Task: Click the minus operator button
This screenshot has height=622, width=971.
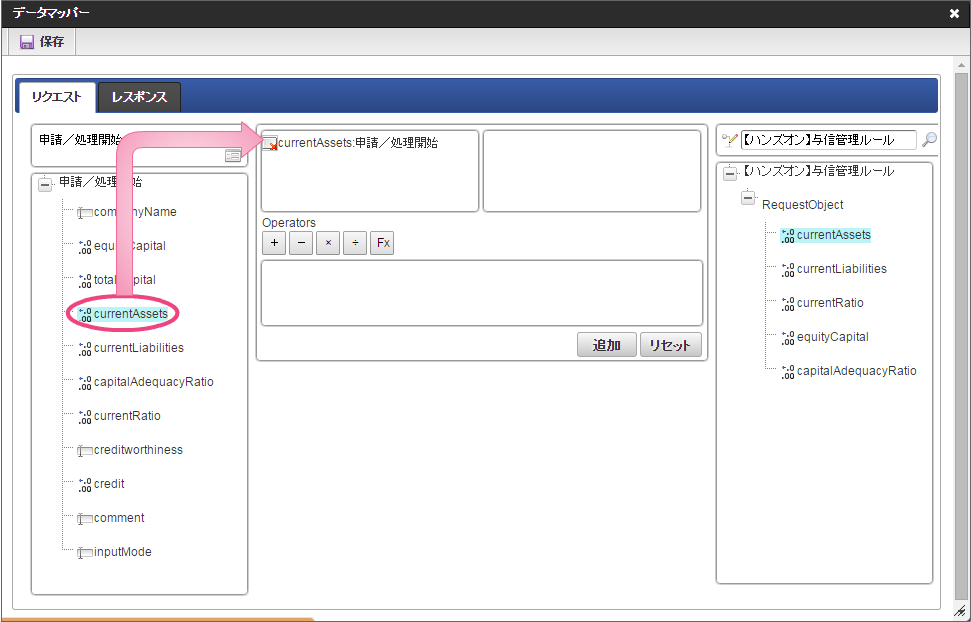Action: [301, 243]
